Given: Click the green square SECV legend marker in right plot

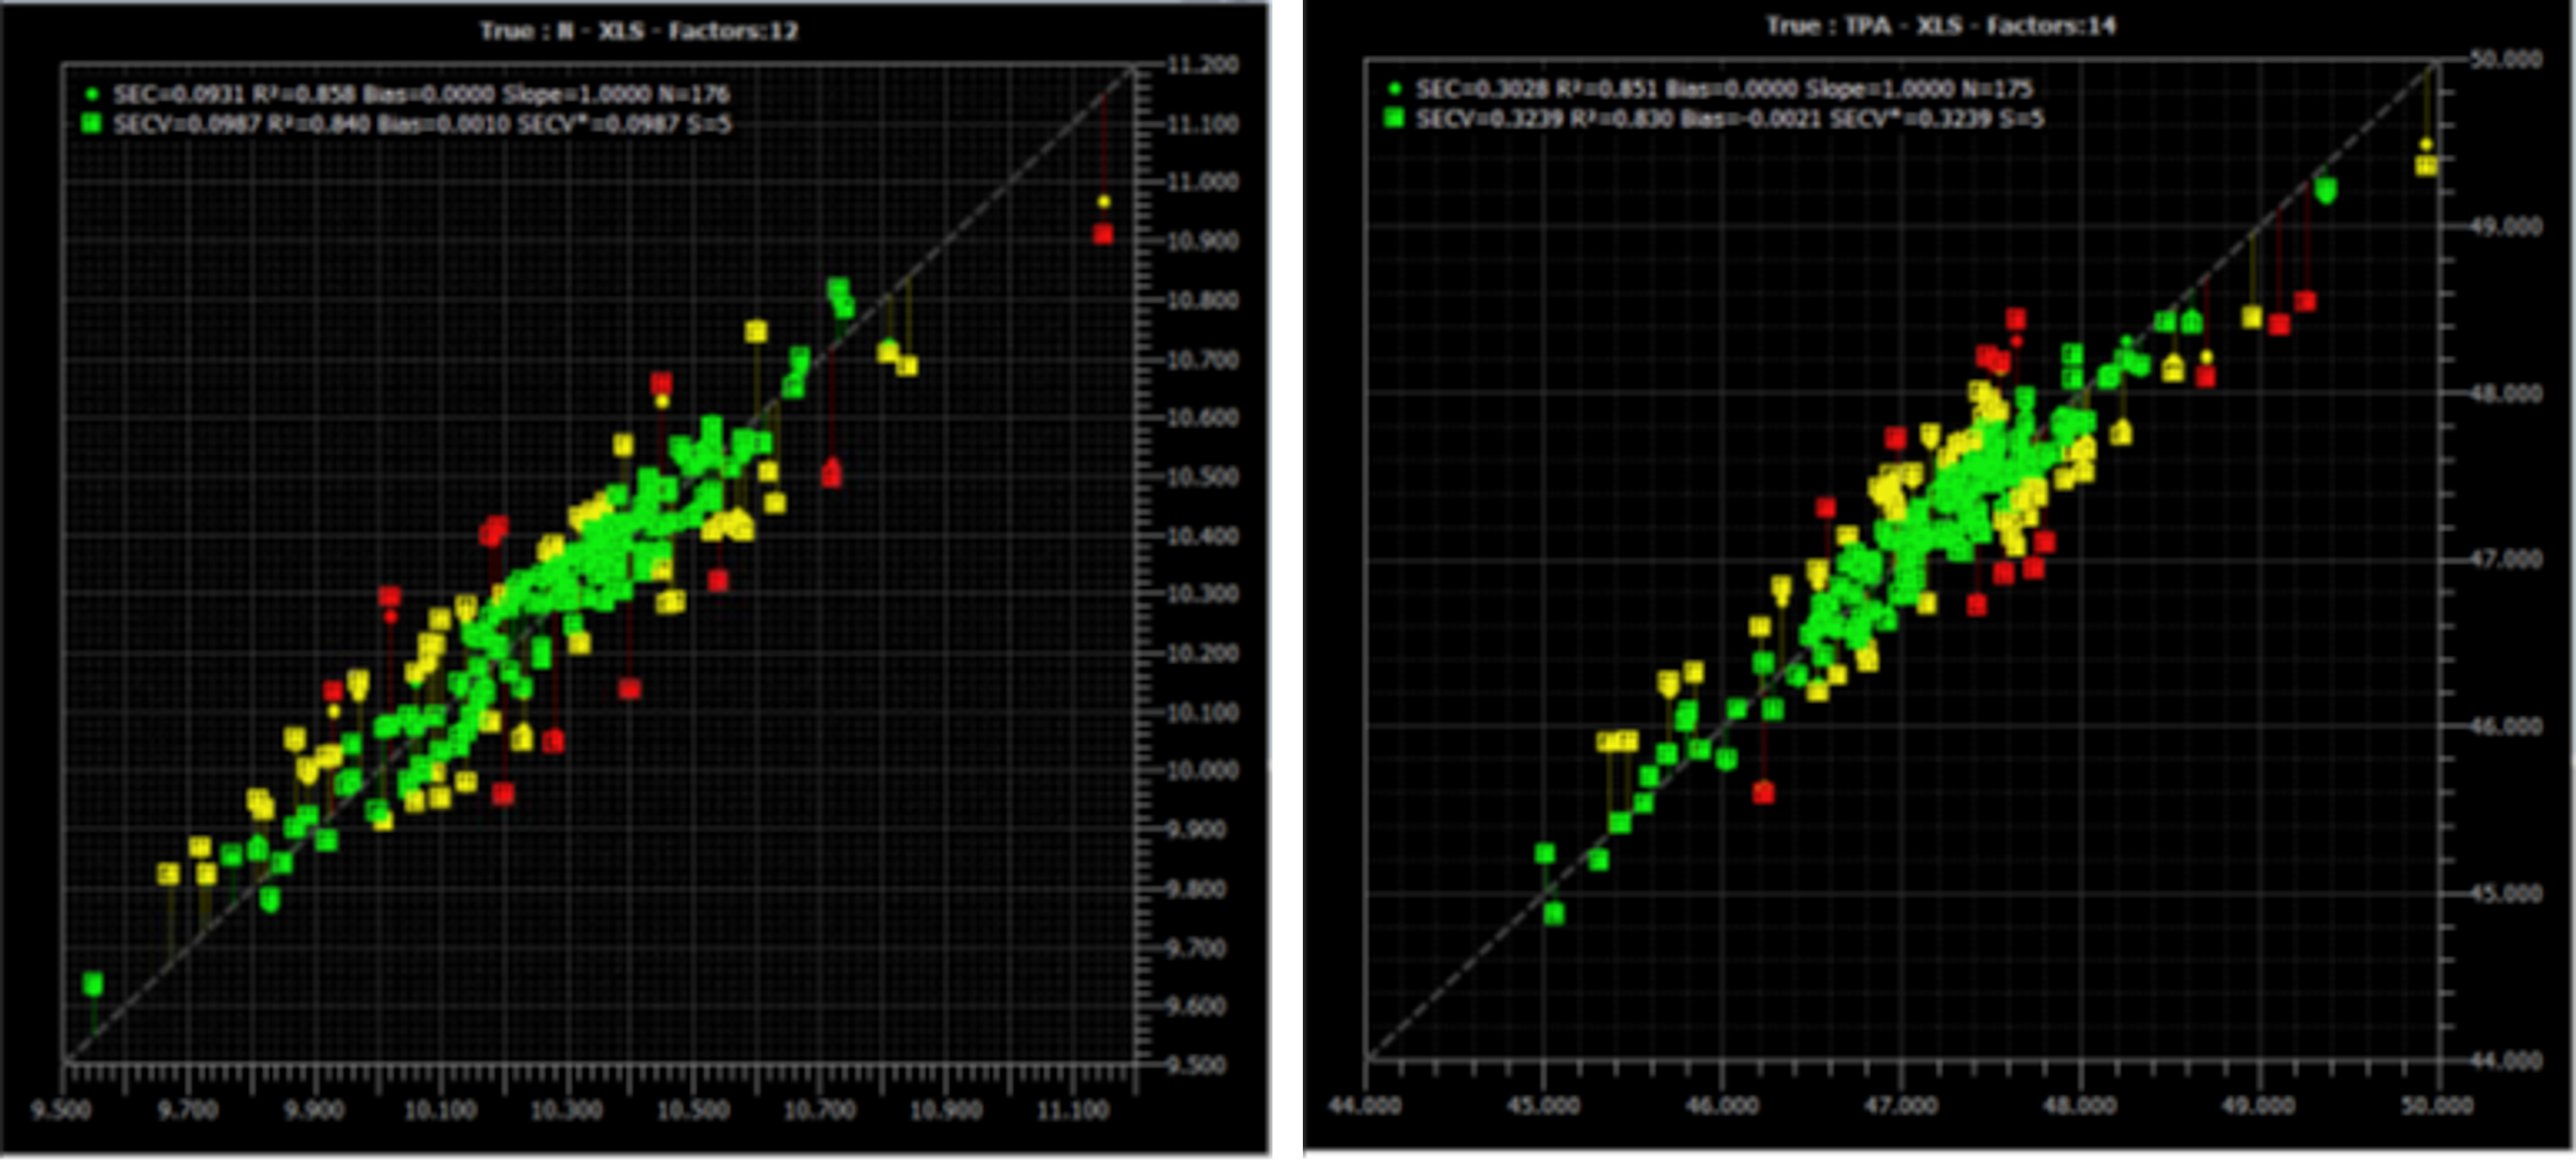Looking at the screenshot, I should coord(1395,118).
